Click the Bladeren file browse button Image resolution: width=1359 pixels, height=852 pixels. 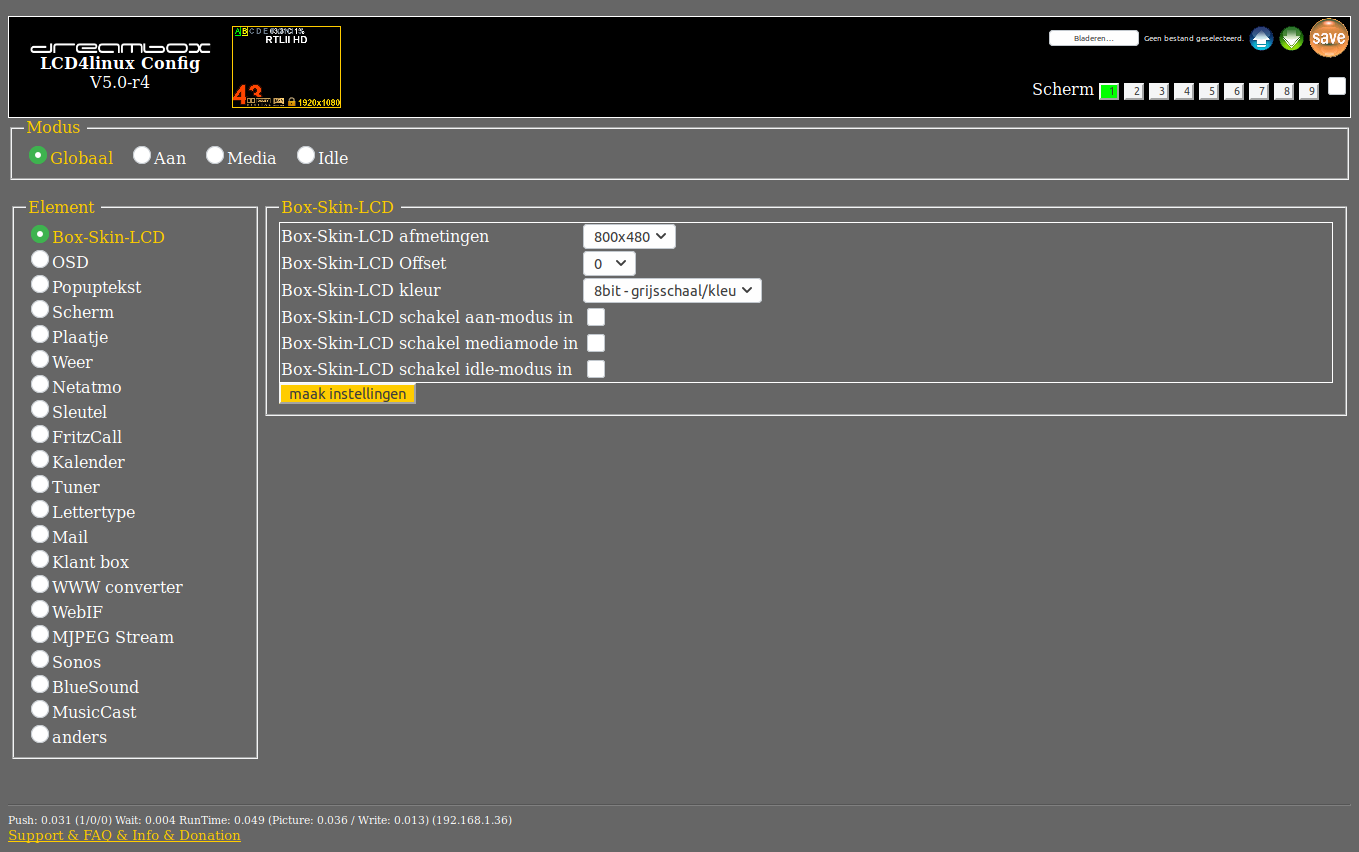pyautogui.click(x=1093, y=39)
